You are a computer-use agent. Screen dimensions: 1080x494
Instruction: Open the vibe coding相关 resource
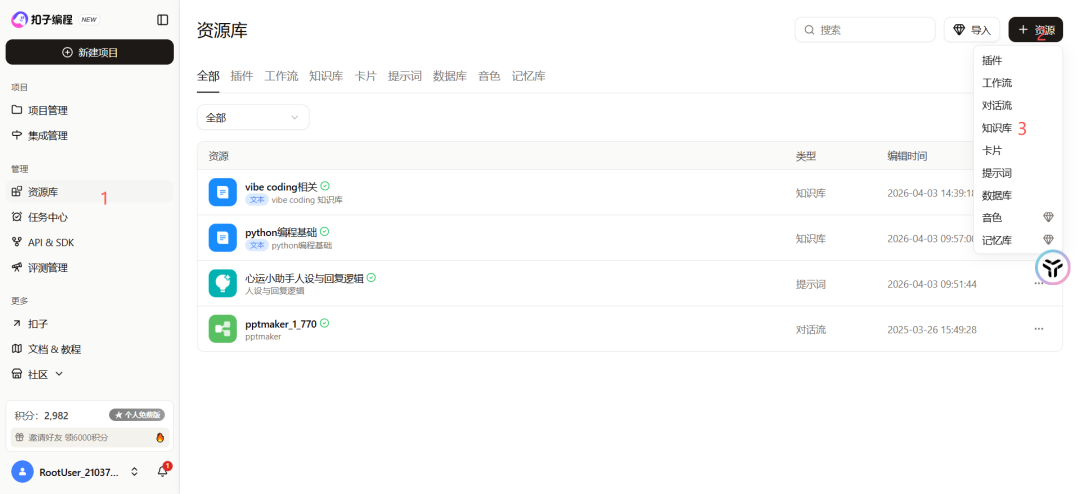(x=281, y=187)
